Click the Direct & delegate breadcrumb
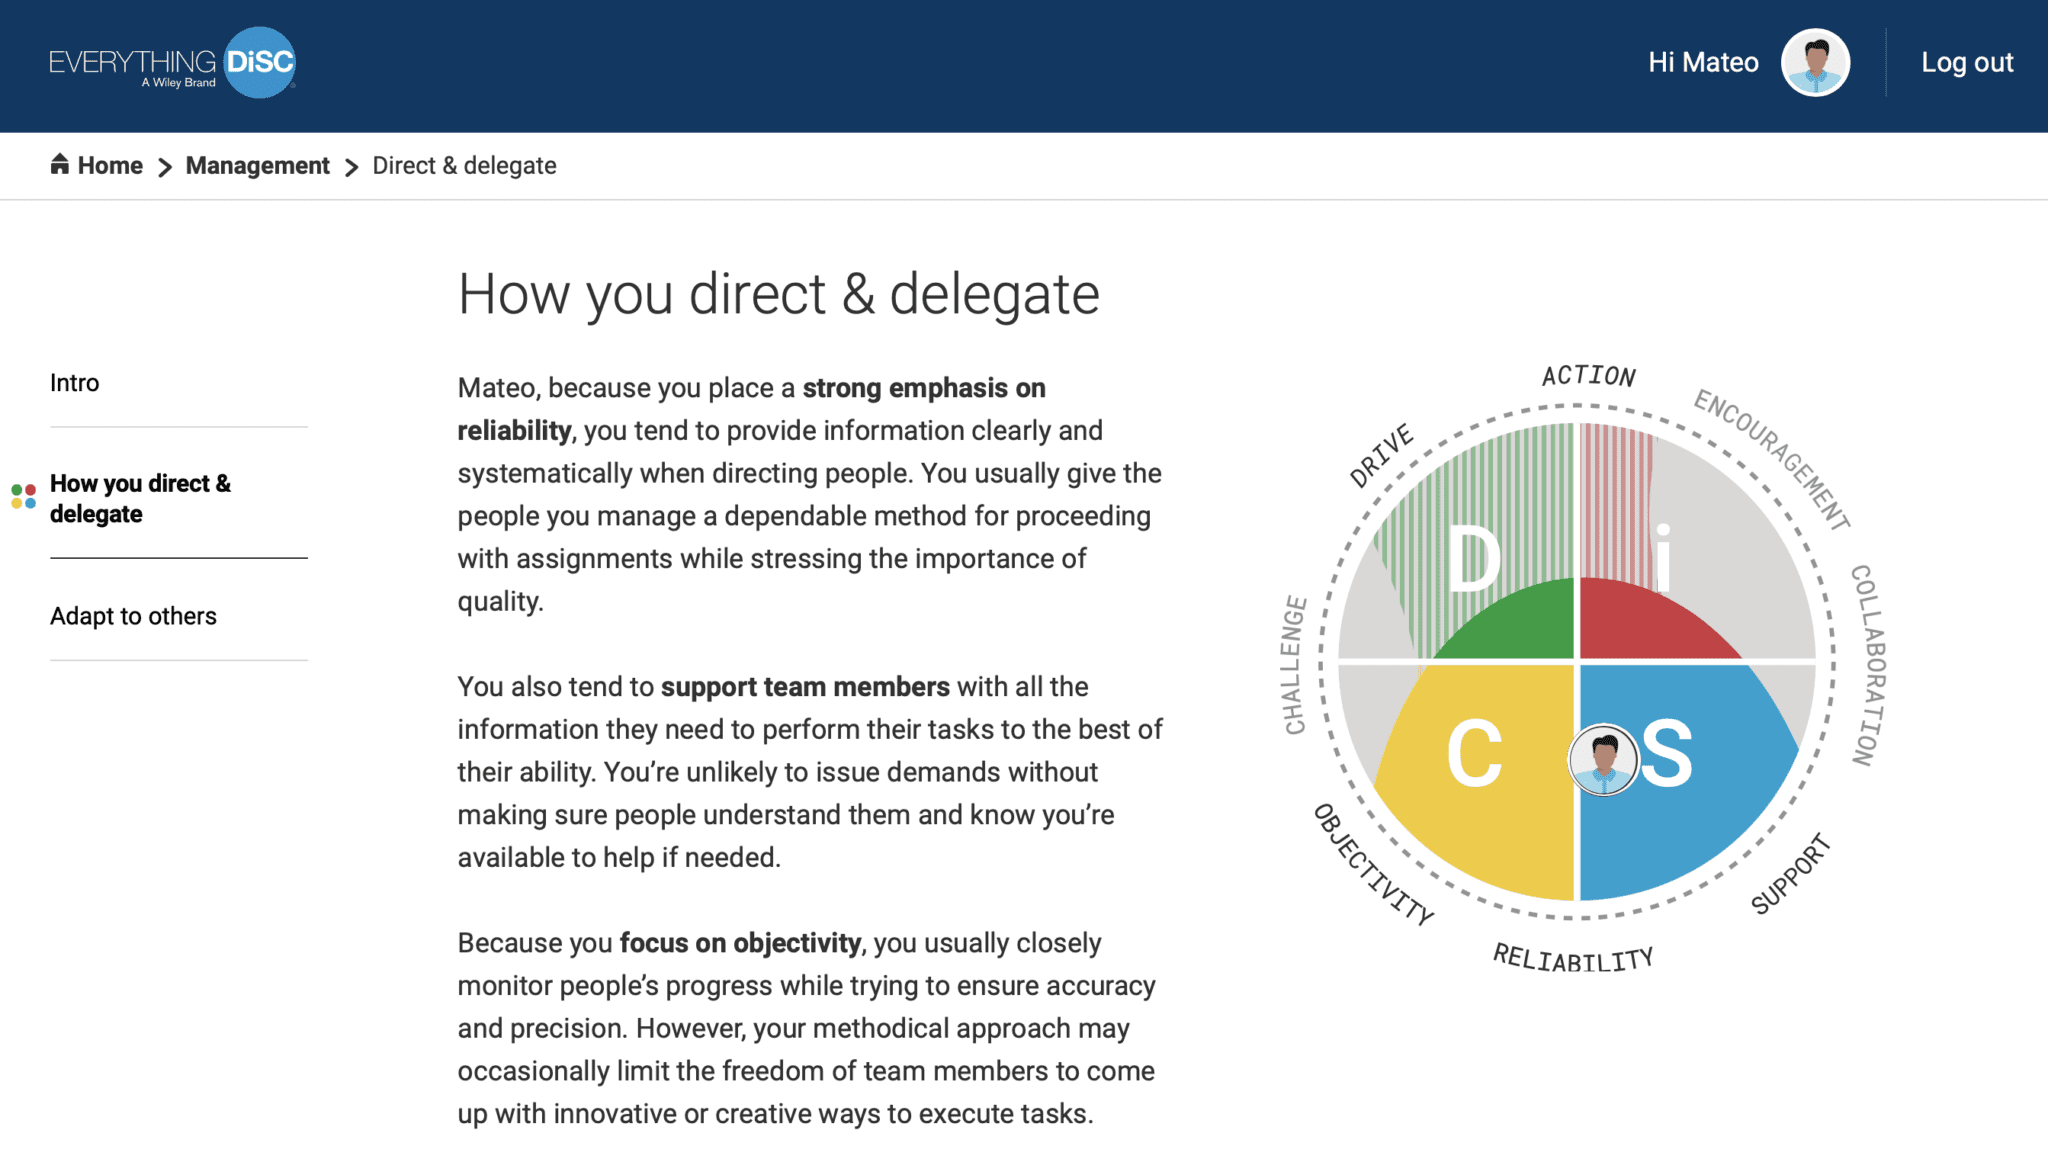The width and height of the screenshot is (2048, 1162). click(463, 165)
